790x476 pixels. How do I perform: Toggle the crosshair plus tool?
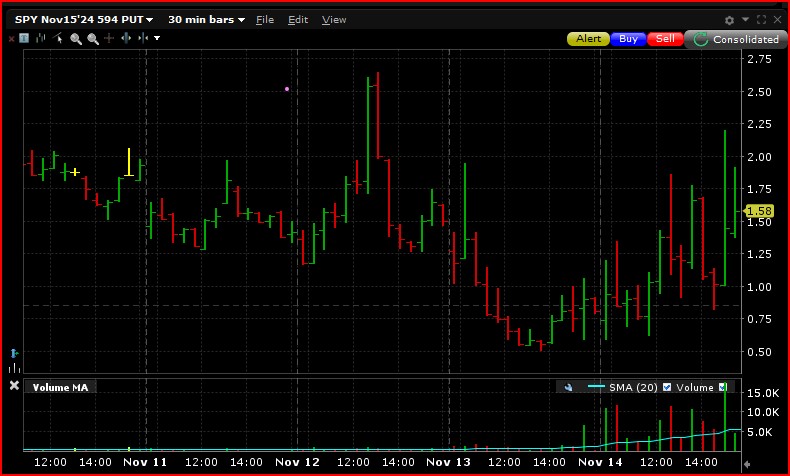click(109, 38)
